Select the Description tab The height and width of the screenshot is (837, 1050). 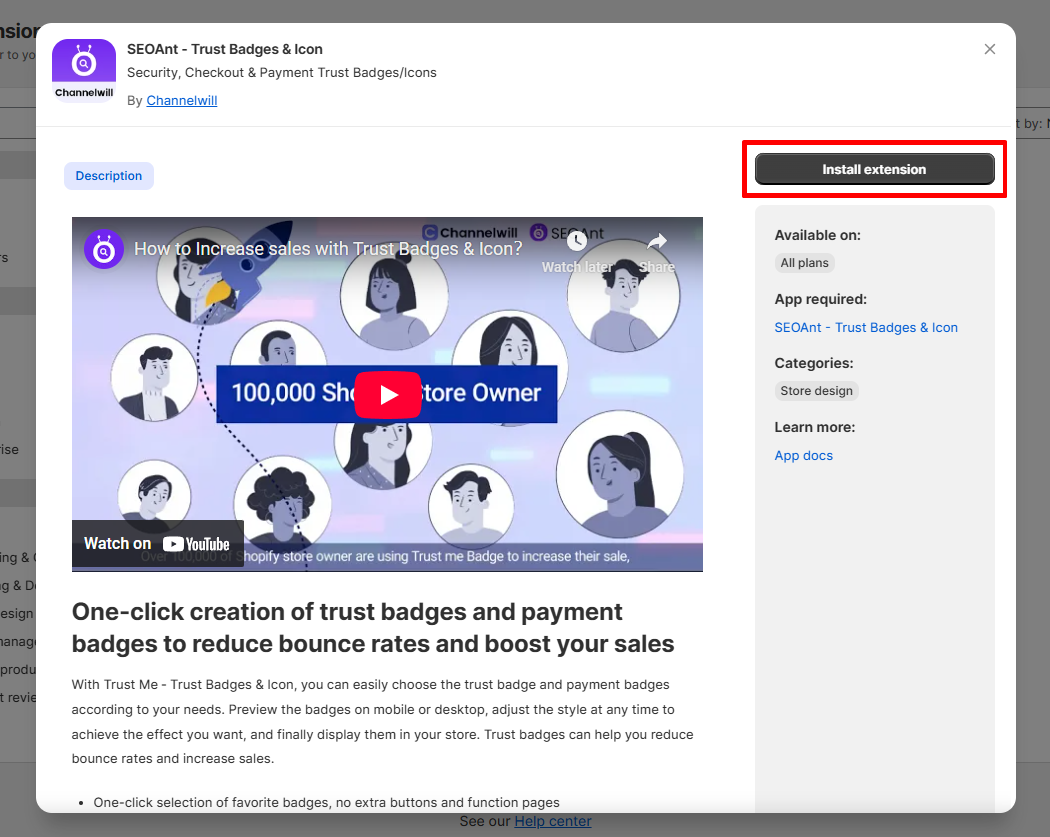[x=108, y=175]
